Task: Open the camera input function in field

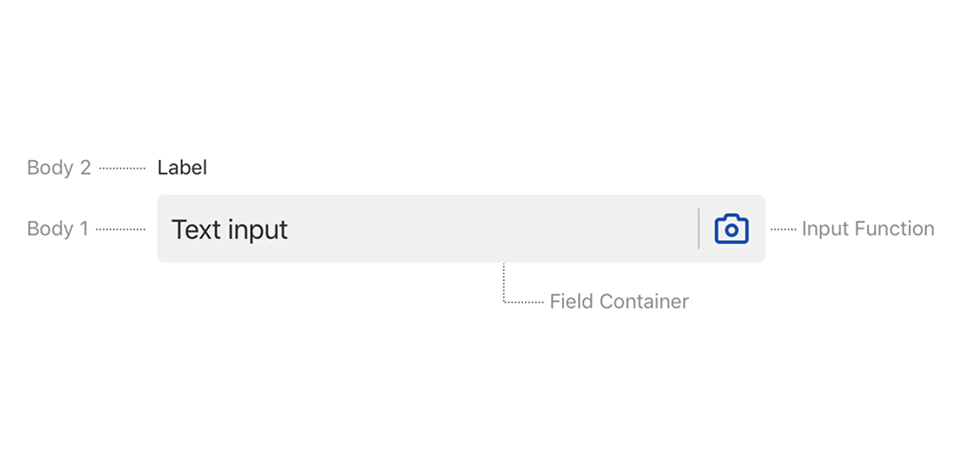Action: tap(732, 229)
